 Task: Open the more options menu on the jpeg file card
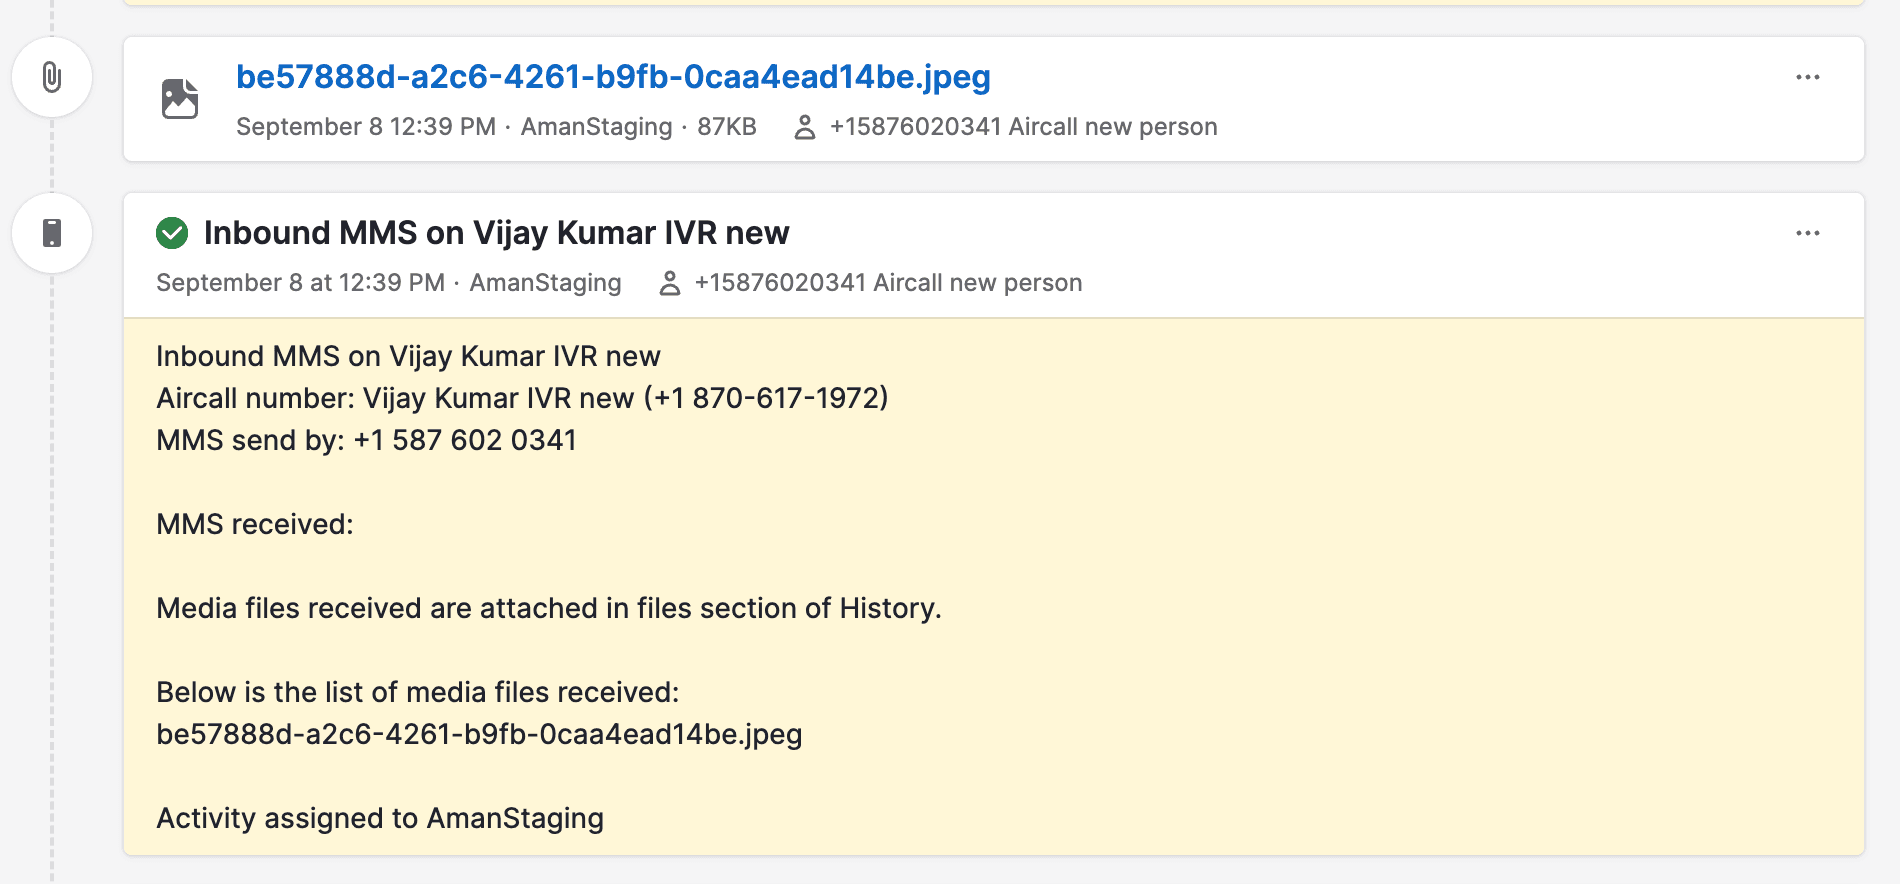tap(1807, 77)
